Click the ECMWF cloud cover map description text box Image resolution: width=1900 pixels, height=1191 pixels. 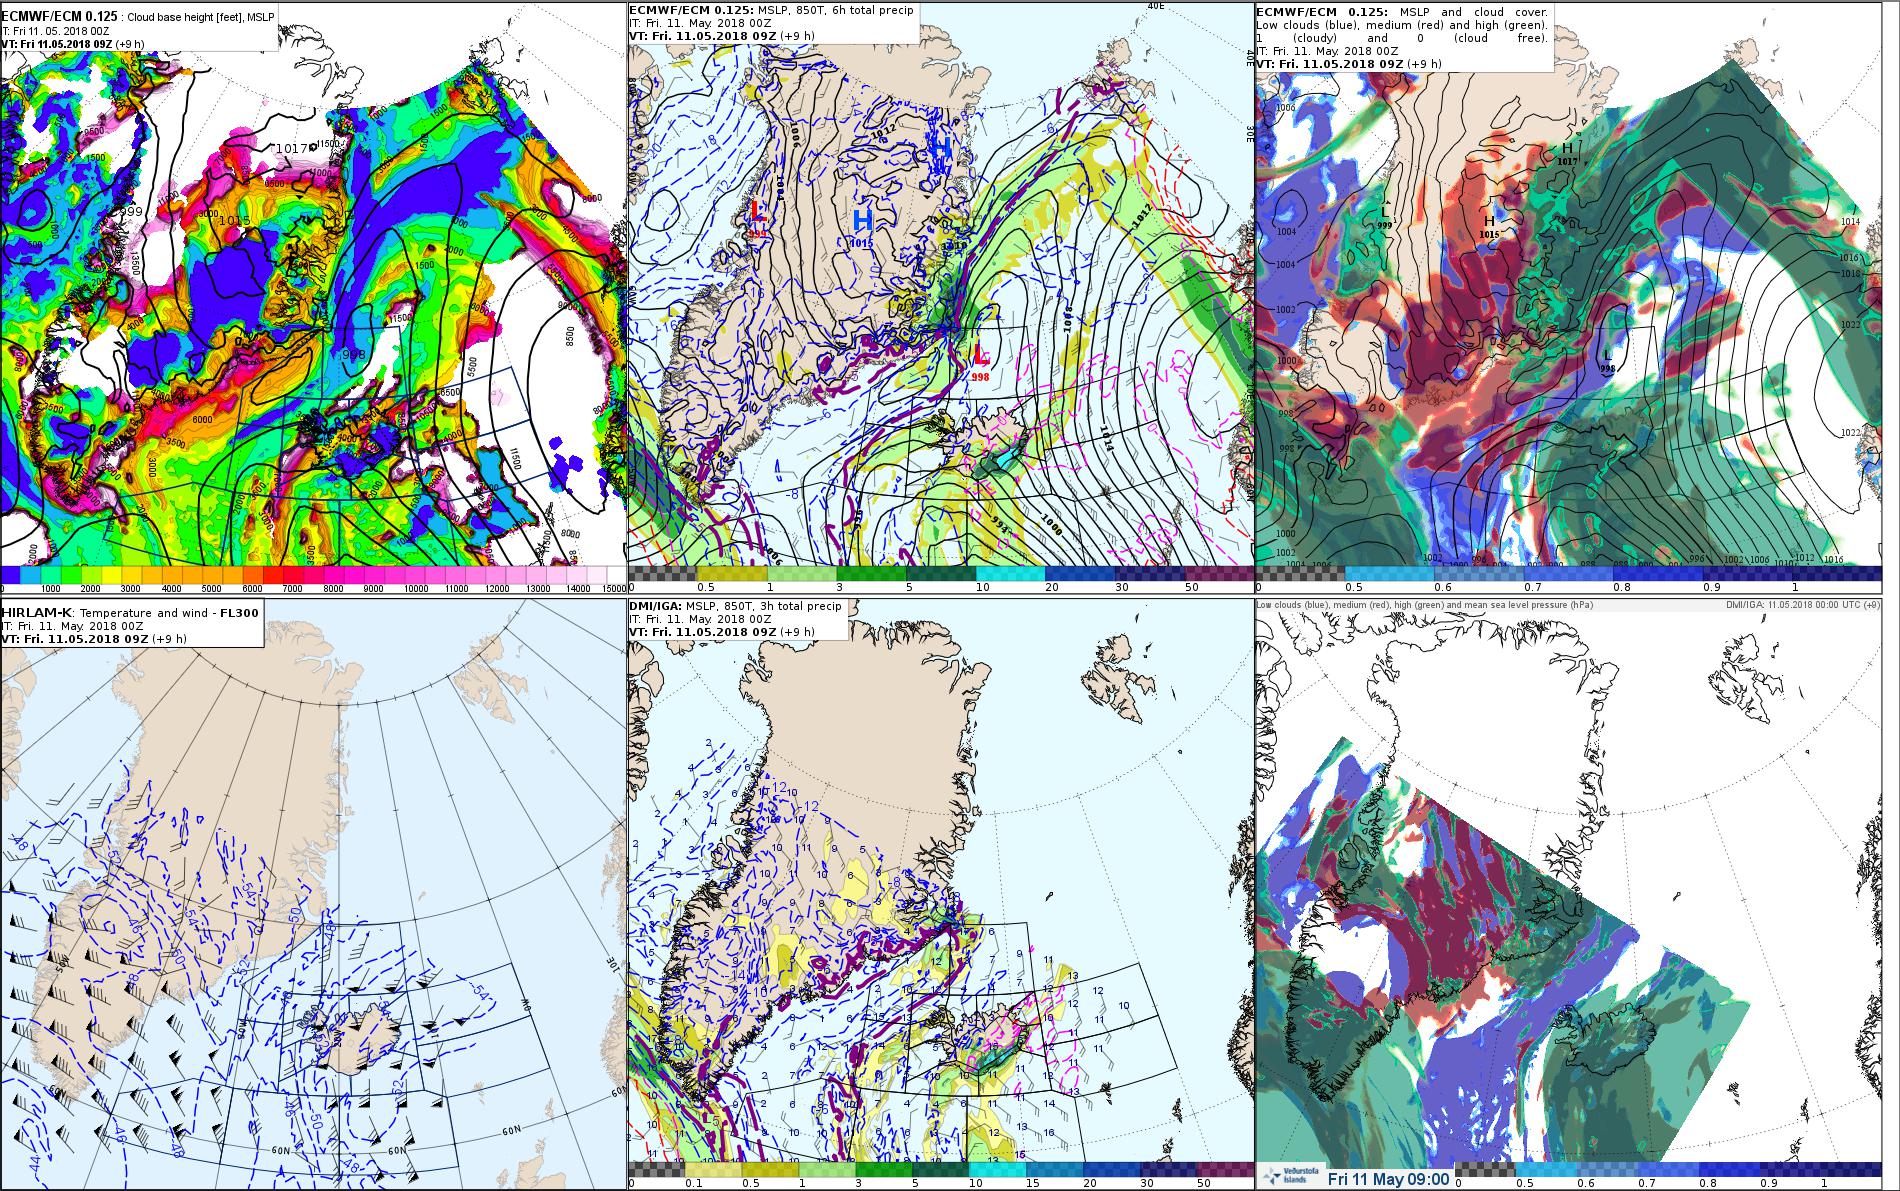(1404, 36)
